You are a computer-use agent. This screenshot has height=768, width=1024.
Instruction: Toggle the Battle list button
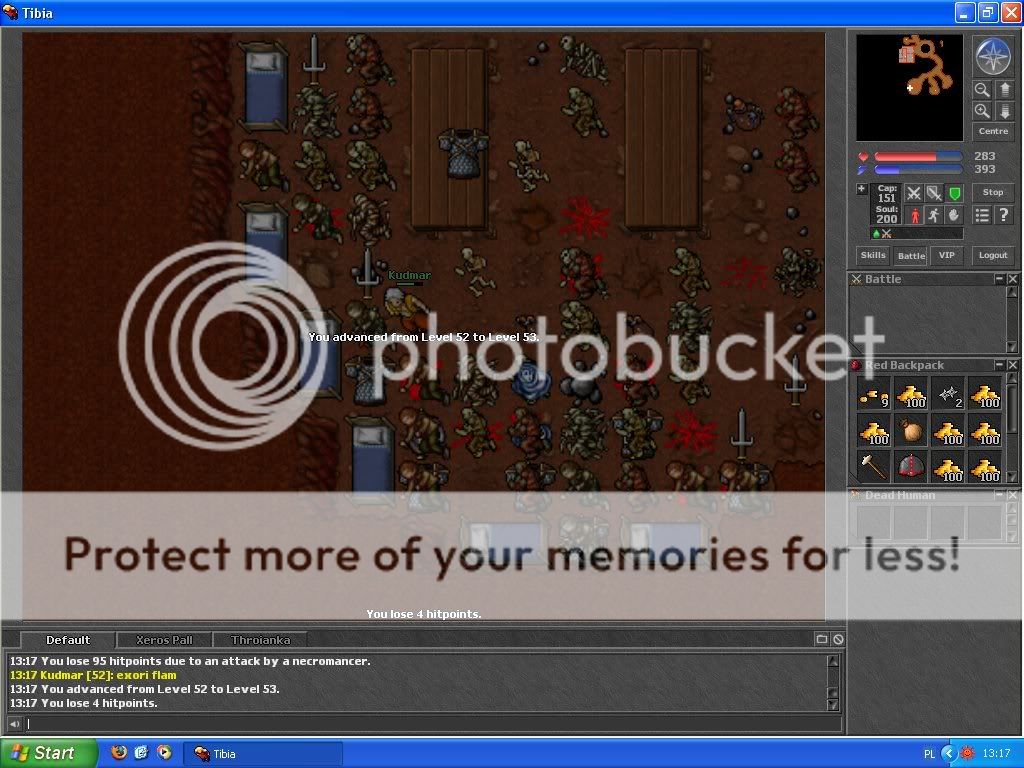[x=911, y=255]
